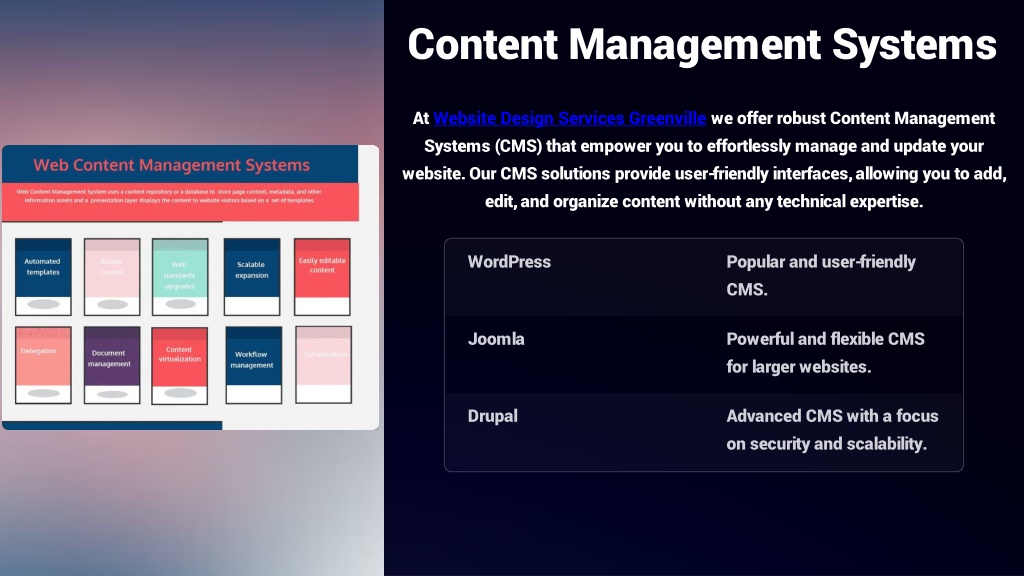
Task: Select the Scalable expansion card
Action: (x=252, y=277)
